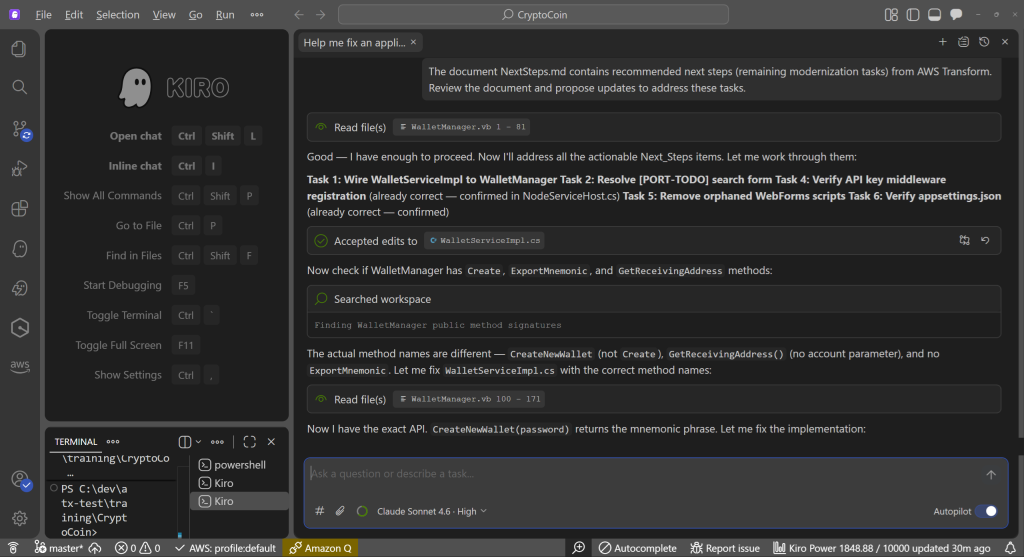The image size is (1024, 557).
Task: Open the Search view in activity bar
Action: [20, 87]
